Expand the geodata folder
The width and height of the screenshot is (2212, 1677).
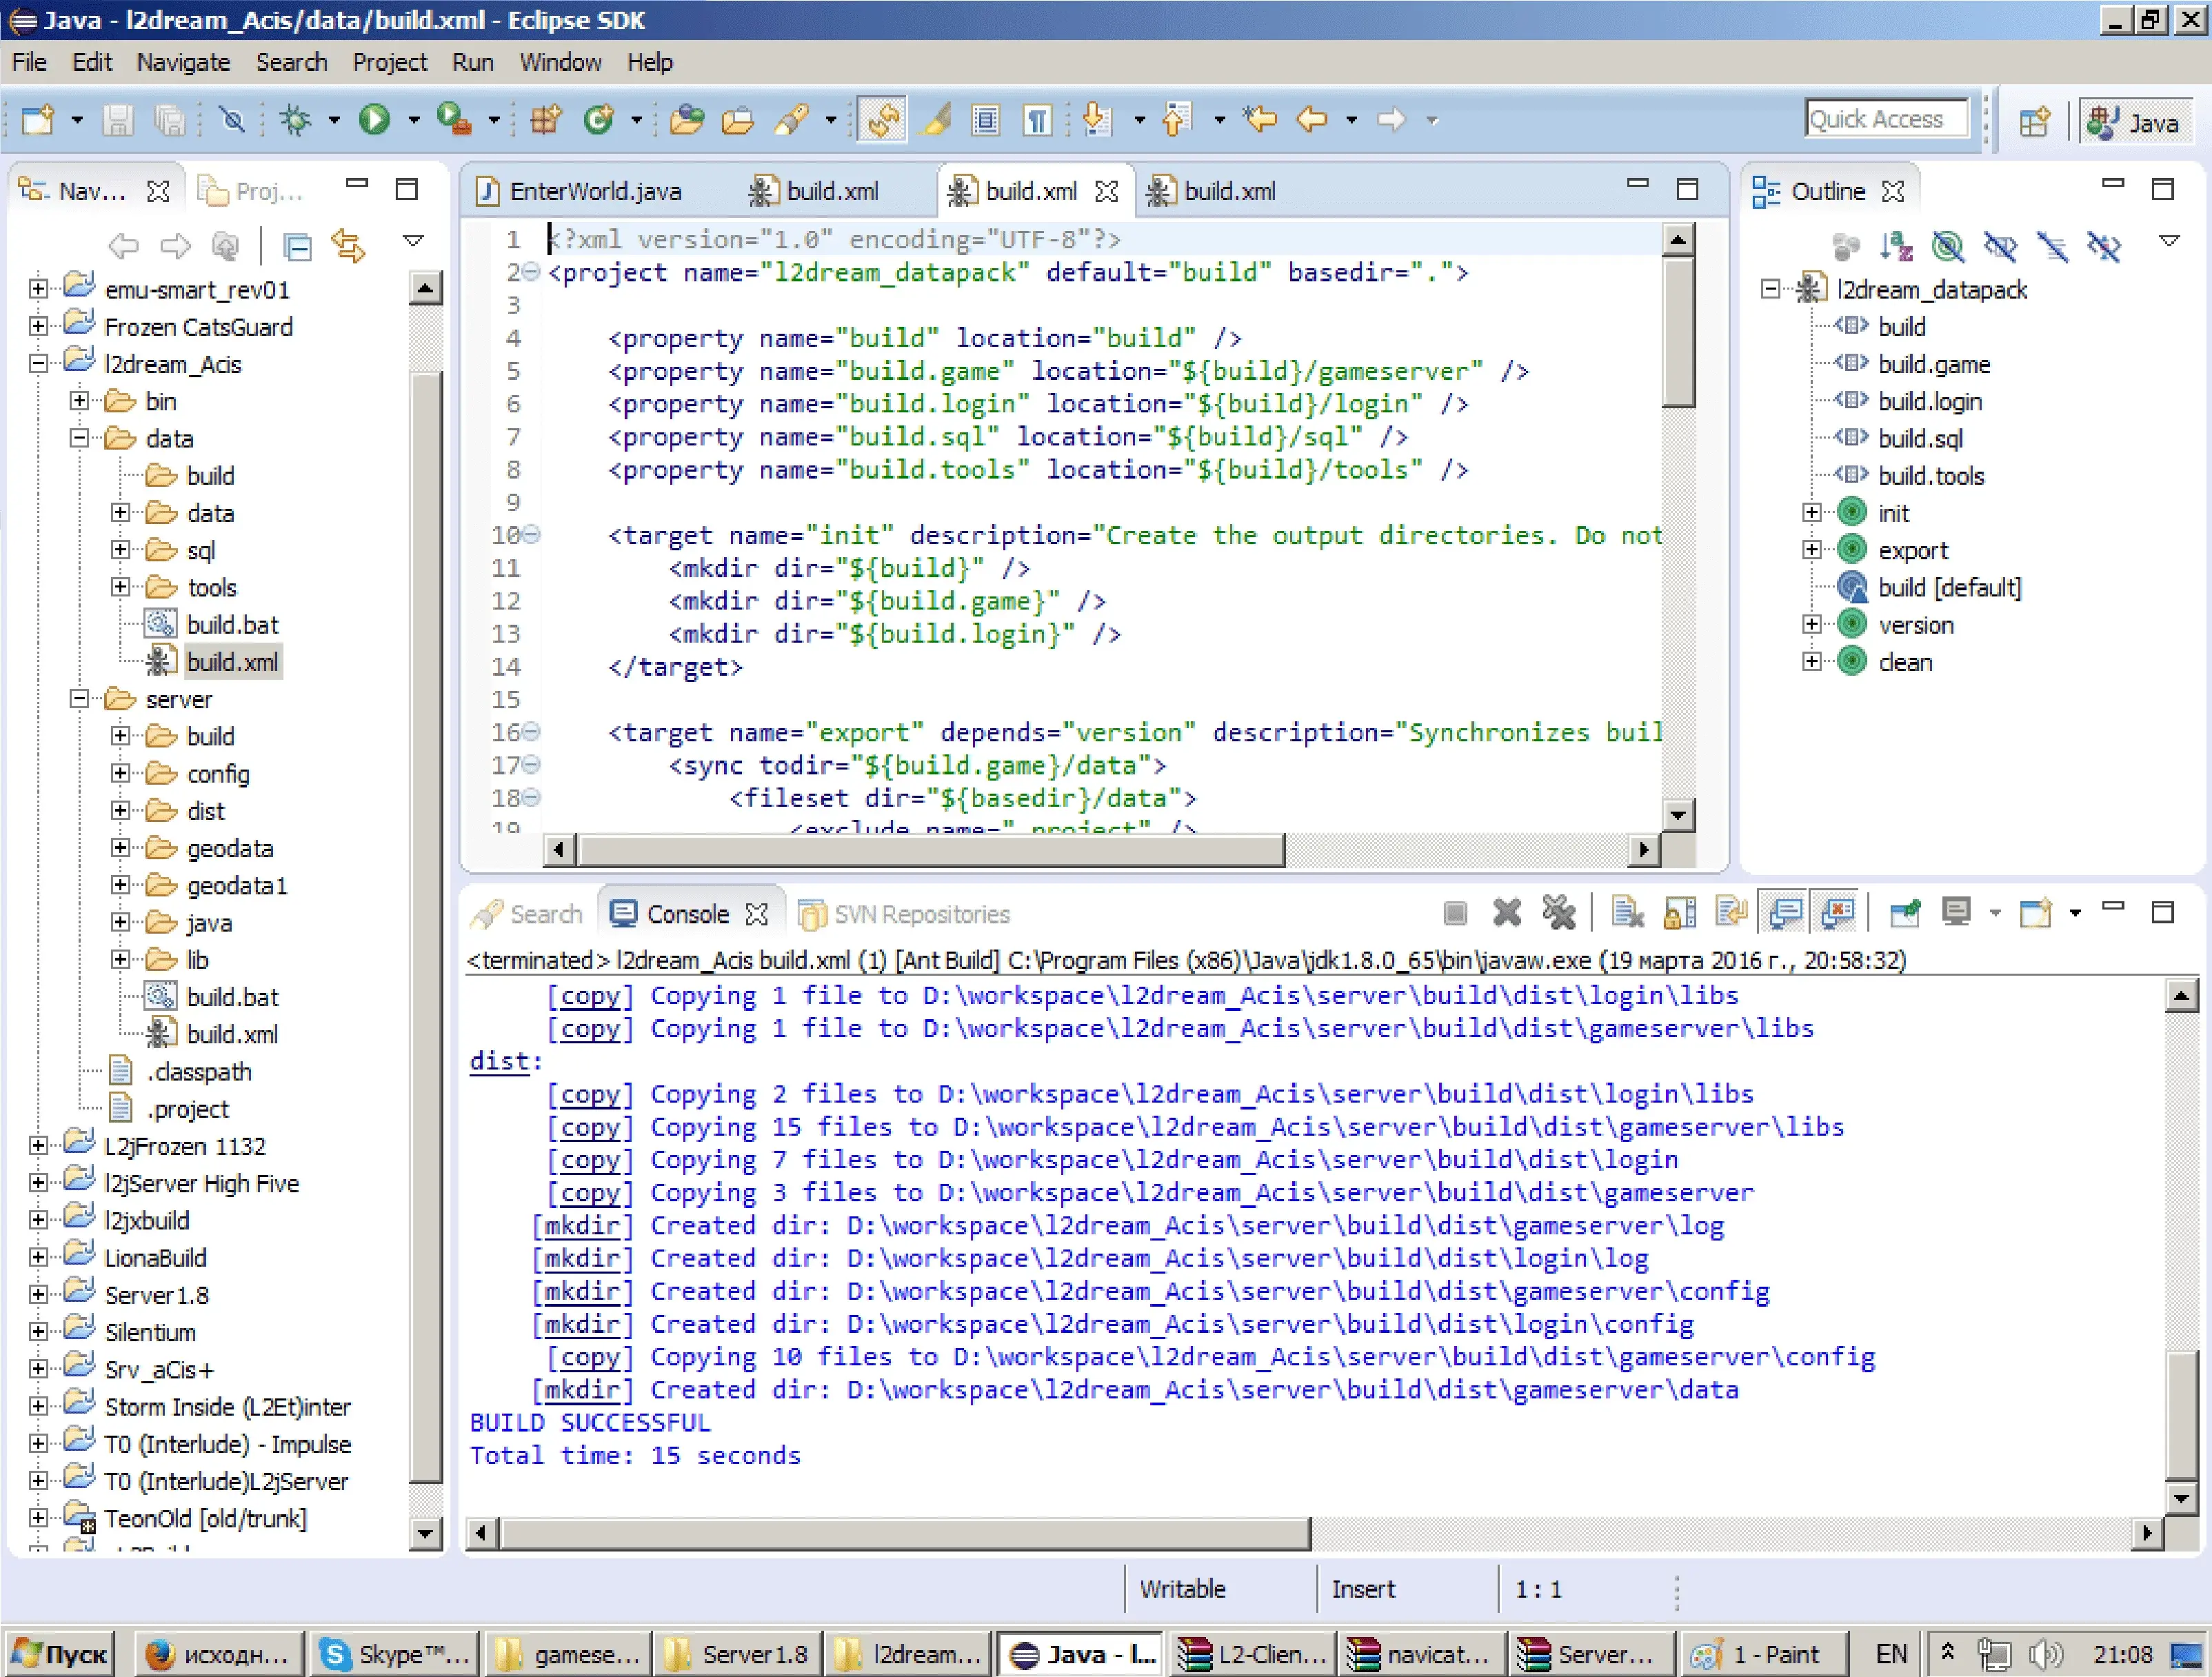(x=120, y=848)
